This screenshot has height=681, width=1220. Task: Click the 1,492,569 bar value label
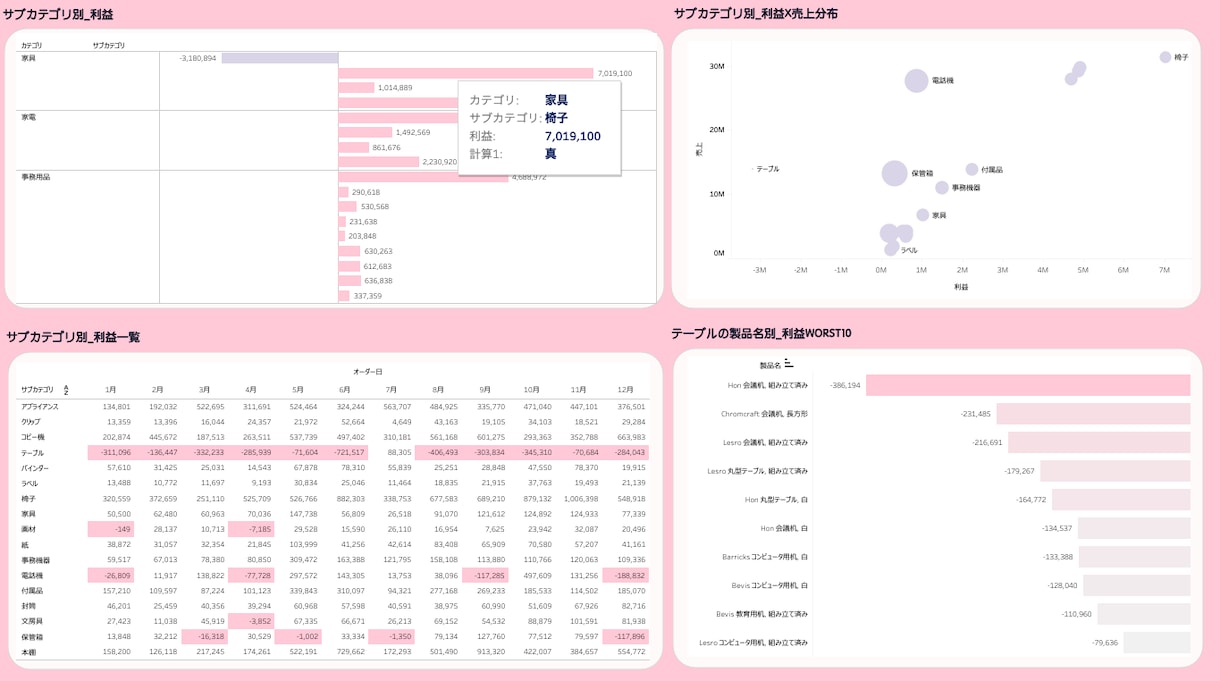click(x=413, y=132)
